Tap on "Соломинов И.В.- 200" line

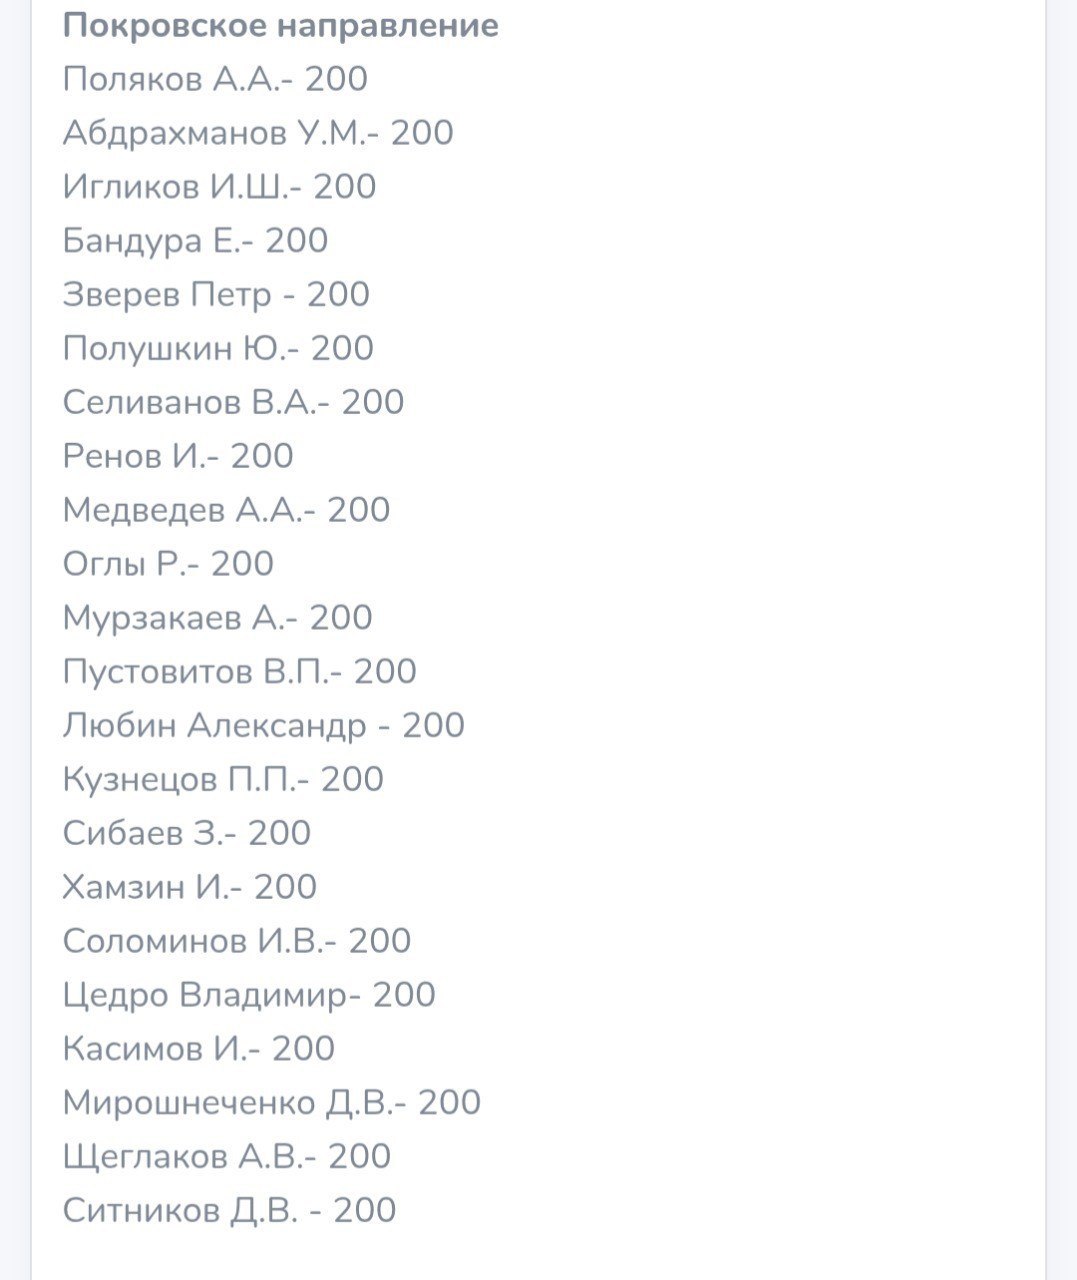point(236,942)
